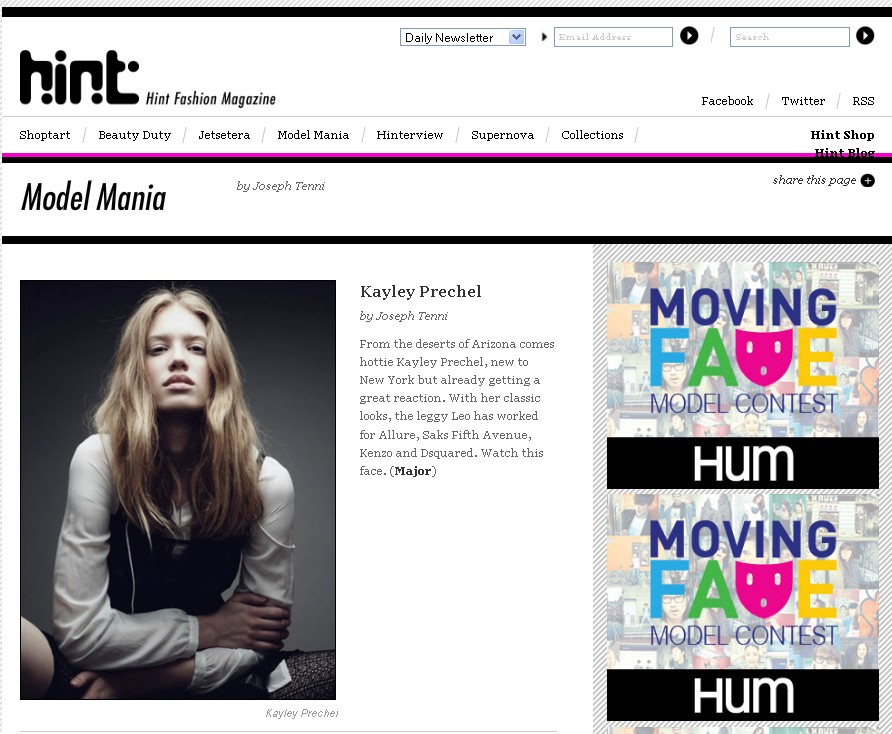Click the Kayley Prechel photo

[x=178, y=489]
